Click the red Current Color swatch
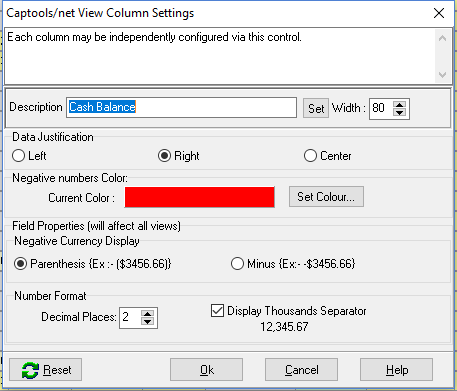The width and height of the screenshot is (457, 391). pos(199,197)
